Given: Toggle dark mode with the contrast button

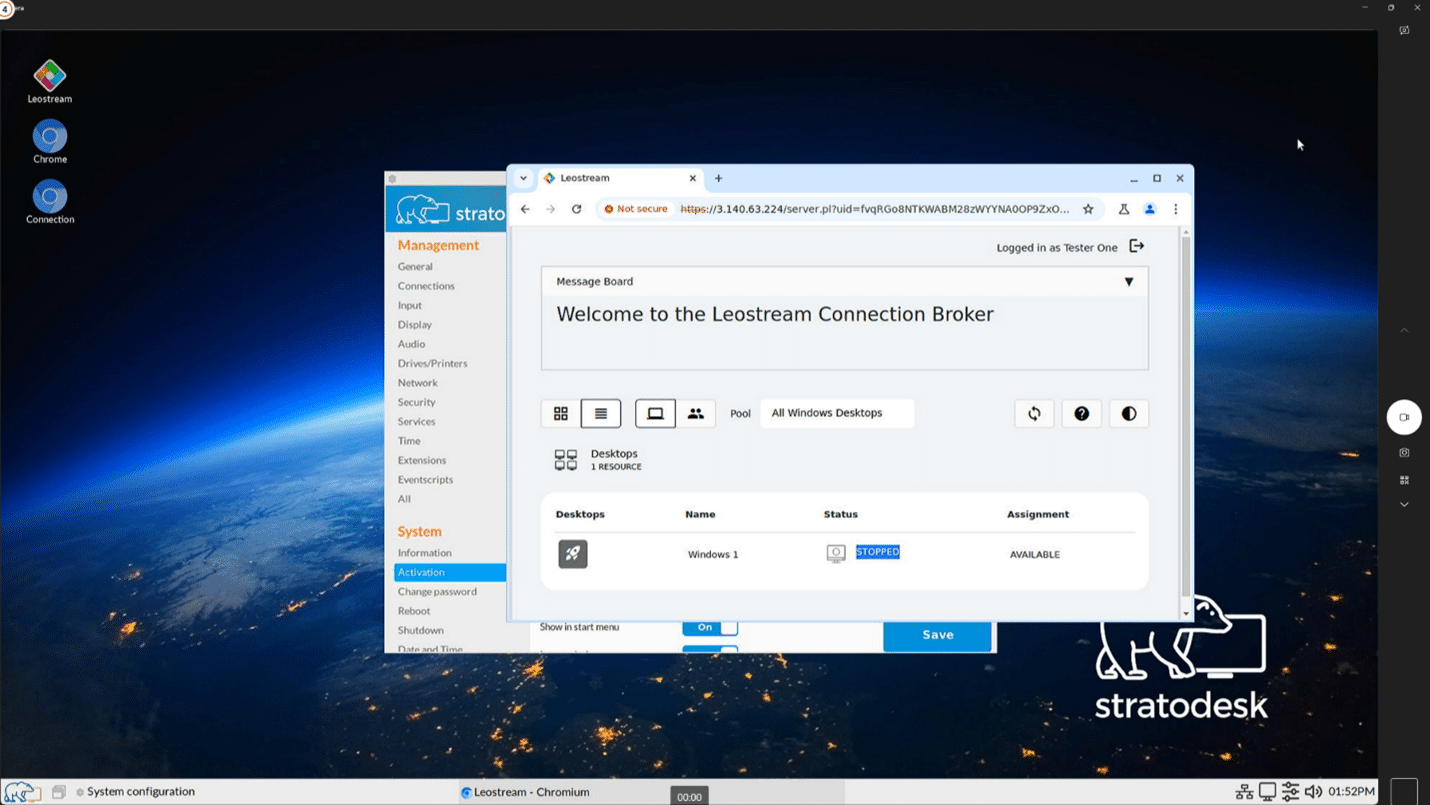Looking at the screenshot, I should click(1128, 413).
